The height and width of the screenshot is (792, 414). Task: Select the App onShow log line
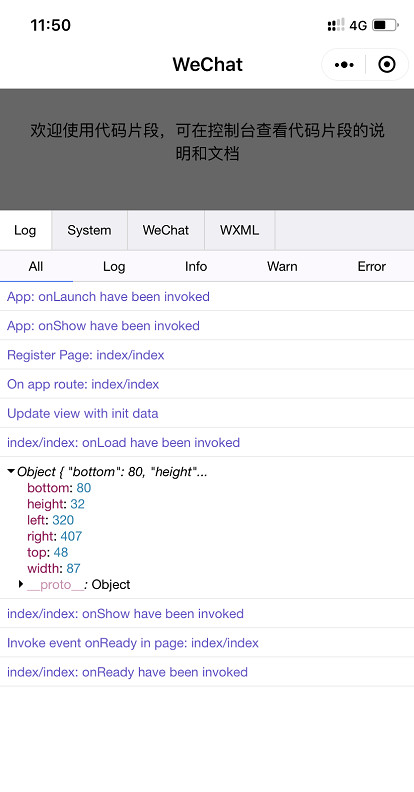[x=207, y=326]
